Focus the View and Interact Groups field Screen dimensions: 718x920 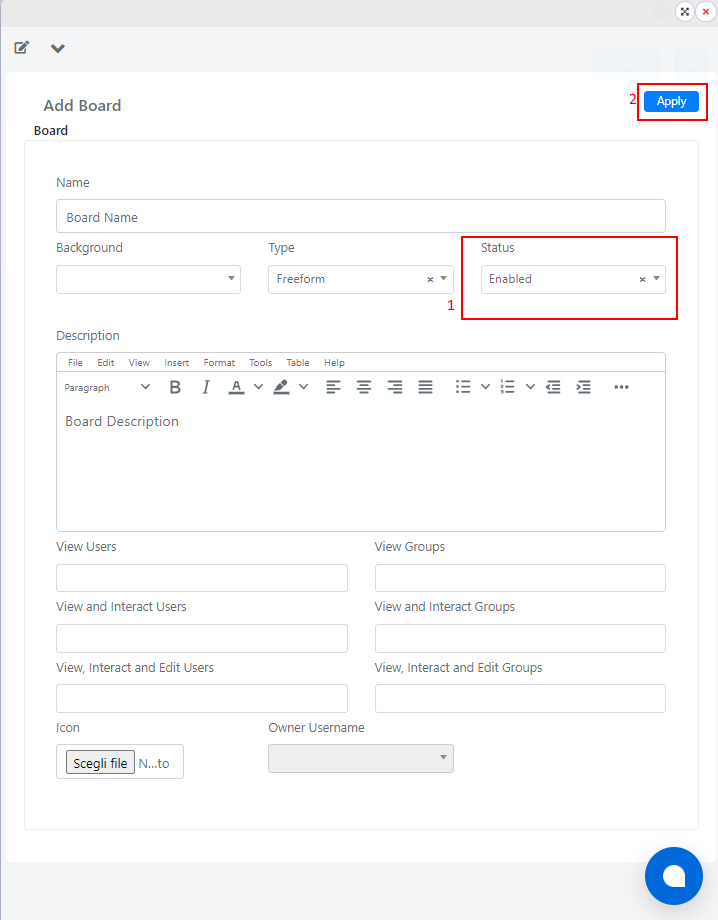point(520,638)
